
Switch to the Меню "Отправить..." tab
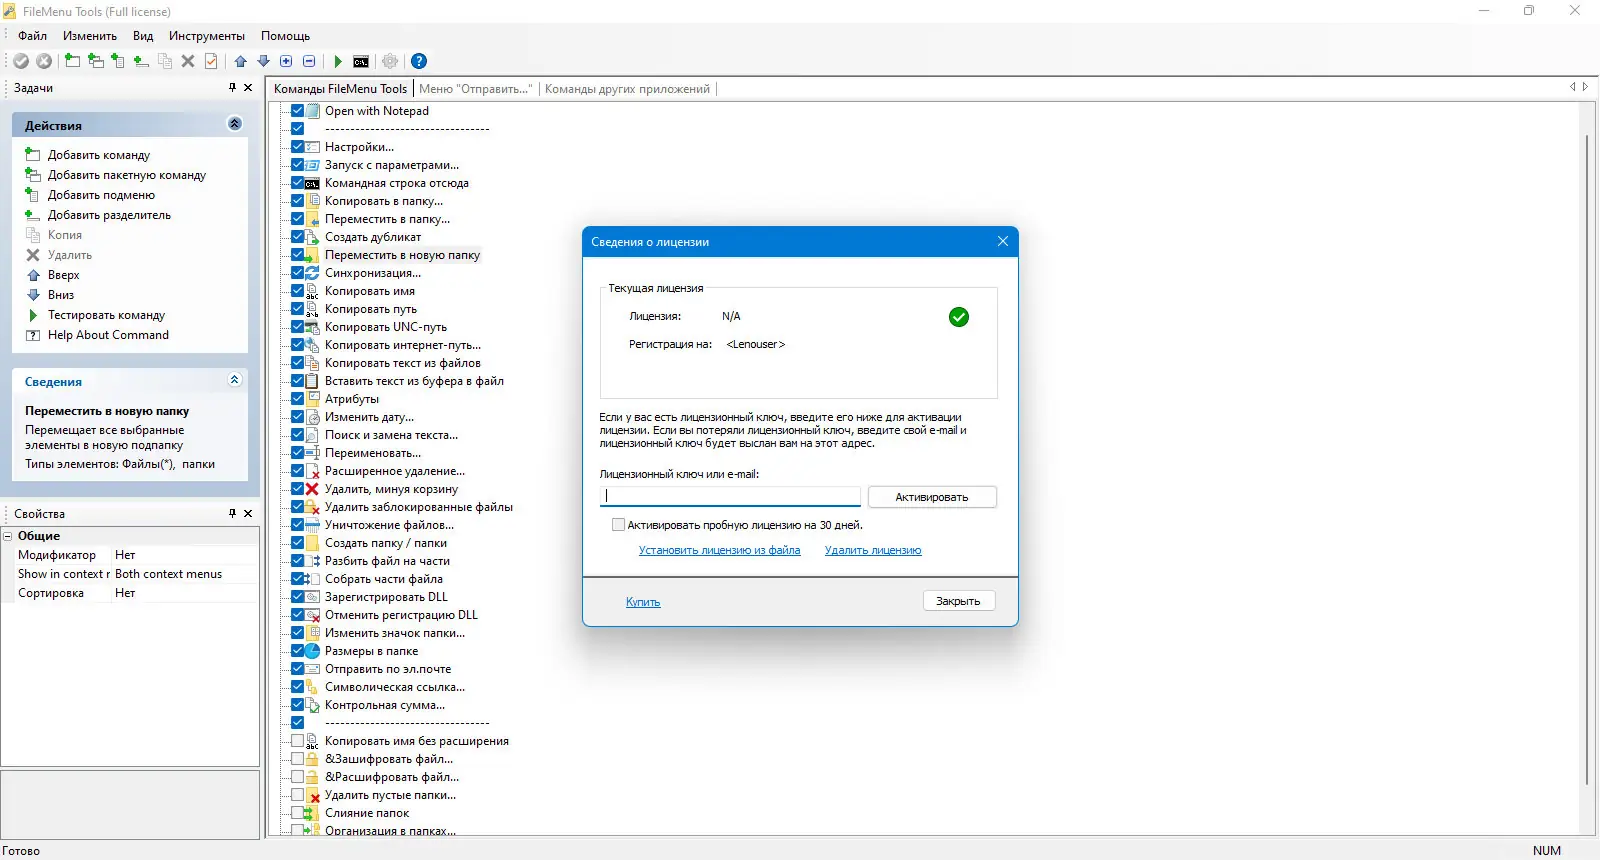tap(476, 89)
